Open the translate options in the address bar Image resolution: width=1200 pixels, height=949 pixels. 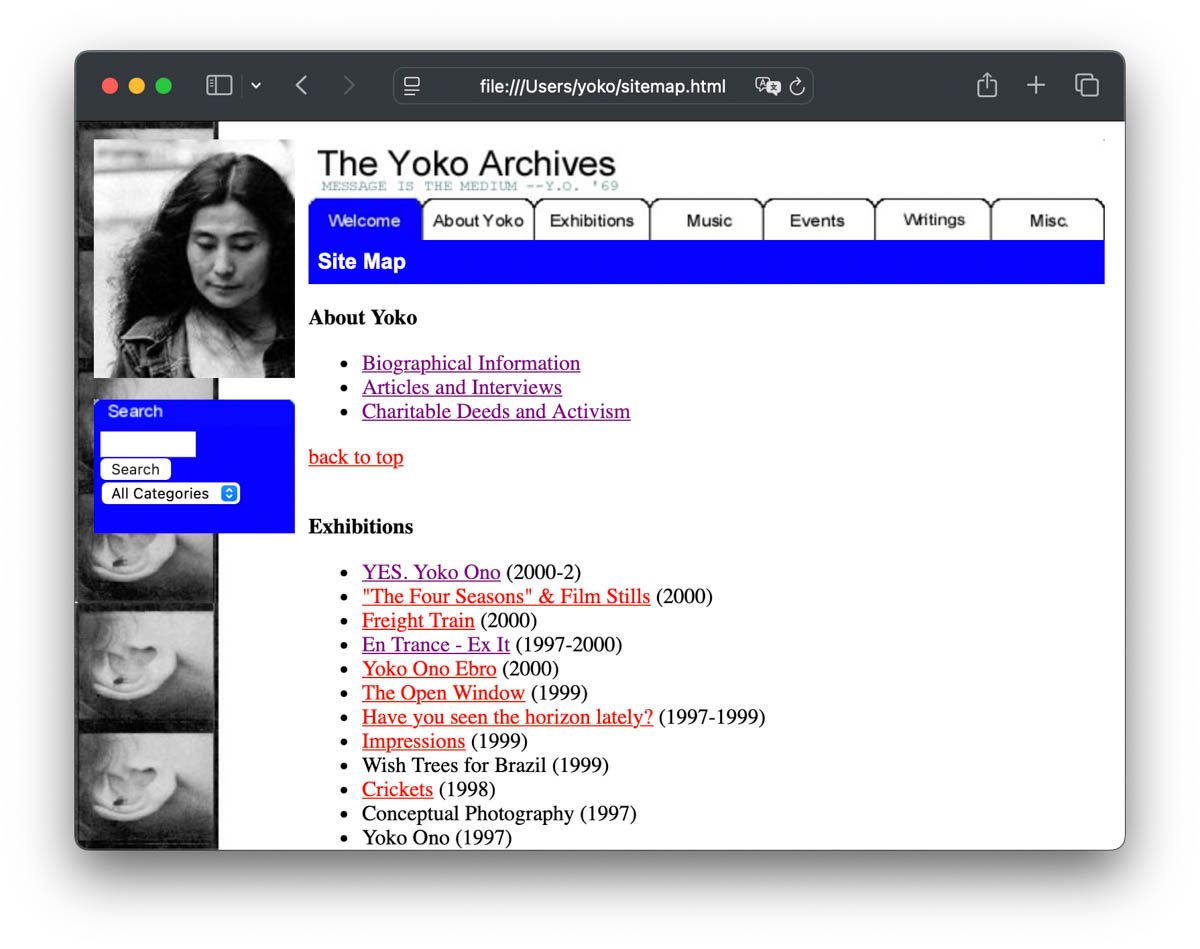tap(766, 86)
